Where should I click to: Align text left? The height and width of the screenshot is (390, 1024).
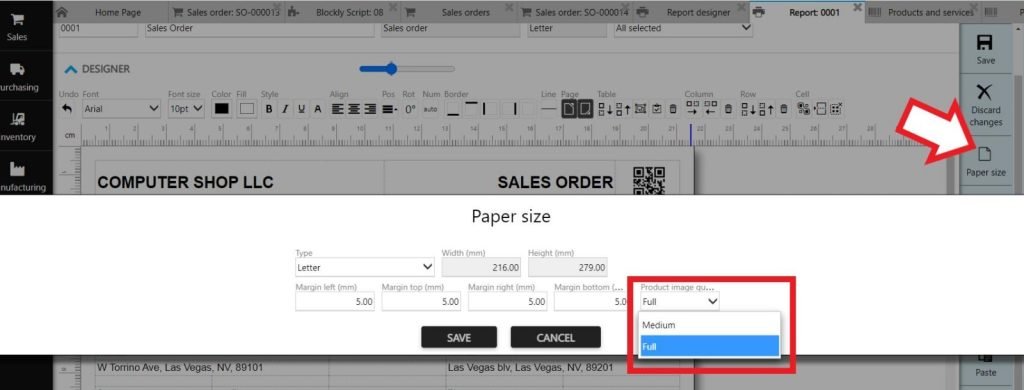click(x=338, y=109)
